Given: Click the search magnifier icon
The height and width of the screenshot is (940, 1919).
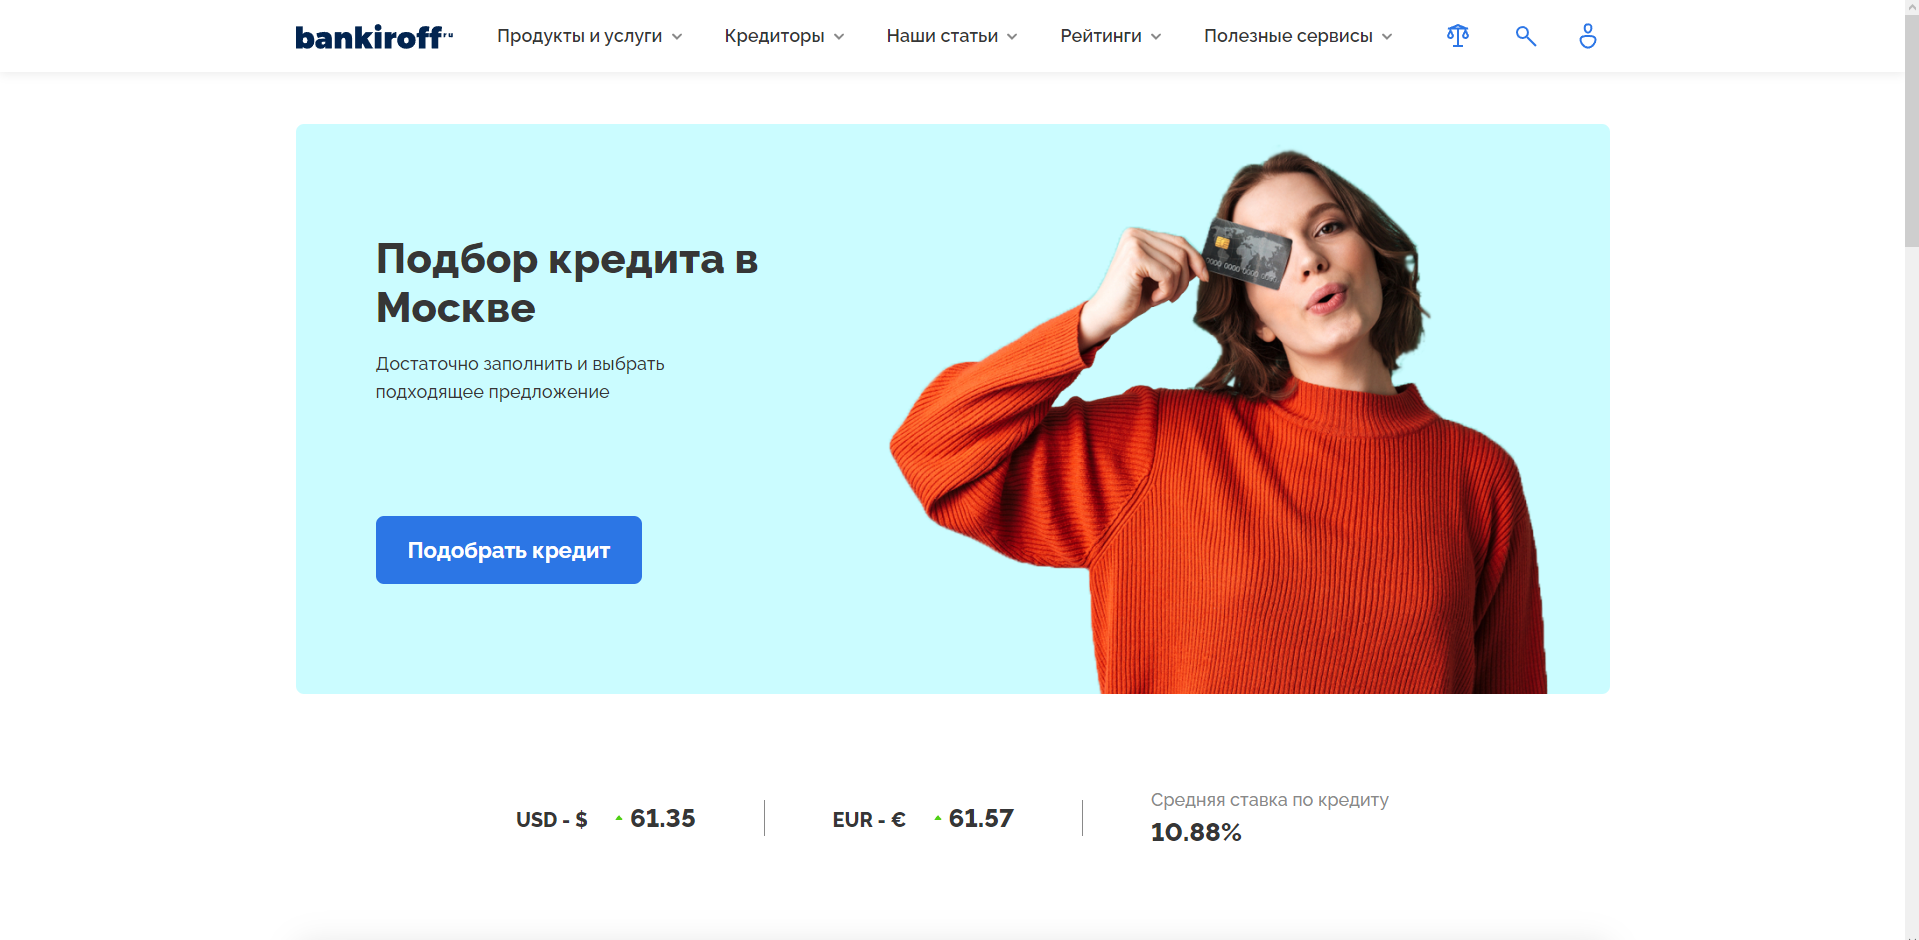Looking at the screenshot, I should click(1525, 36).
